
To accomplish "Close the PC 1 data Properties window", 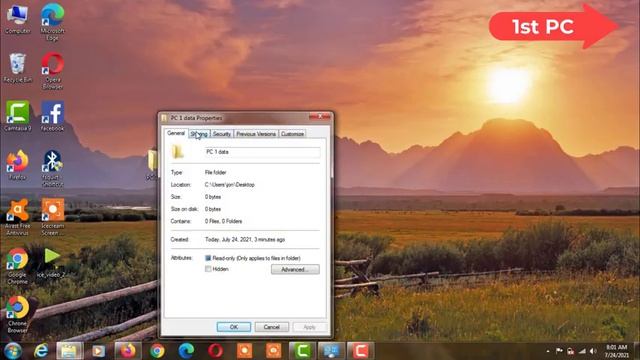I will [320, 117].
